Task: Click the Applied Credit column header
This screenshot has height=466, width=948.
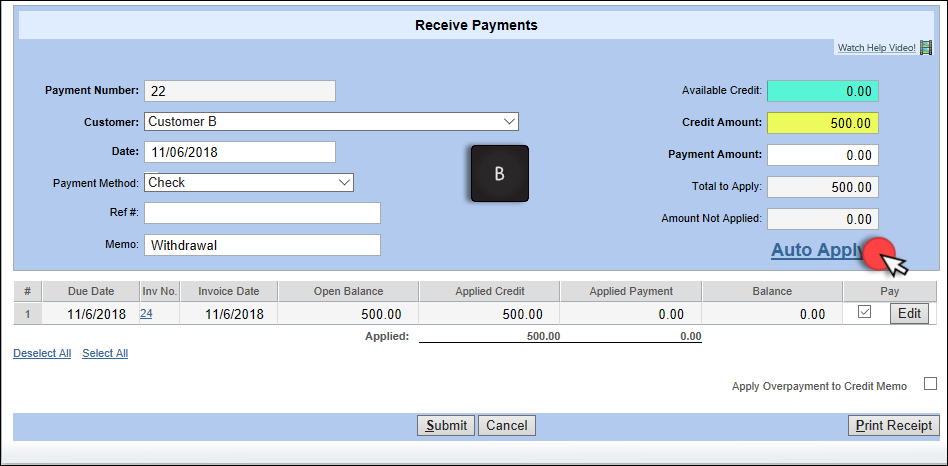Action: tap(490, 291)
